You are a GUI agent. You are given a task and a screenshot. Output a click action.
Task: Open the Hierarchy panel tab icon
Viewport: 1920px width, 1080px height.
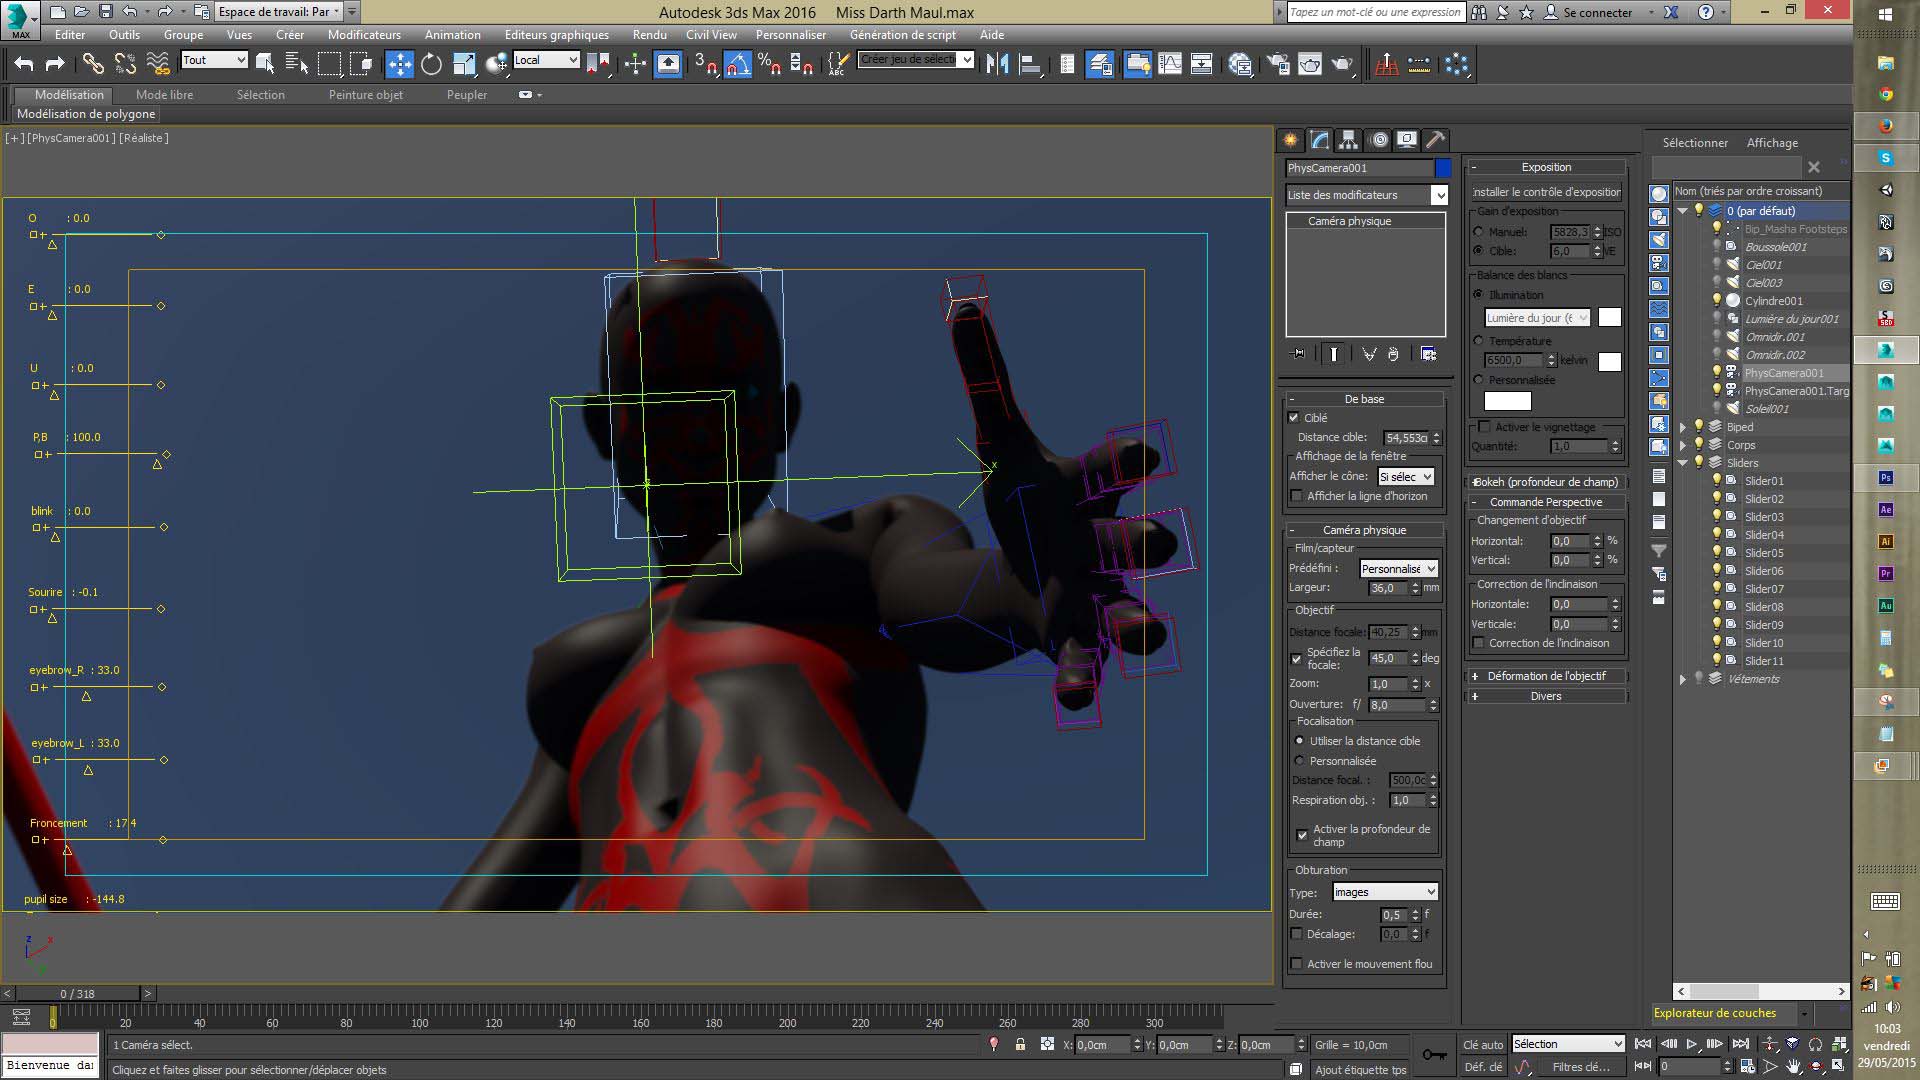pos(1349,140)
